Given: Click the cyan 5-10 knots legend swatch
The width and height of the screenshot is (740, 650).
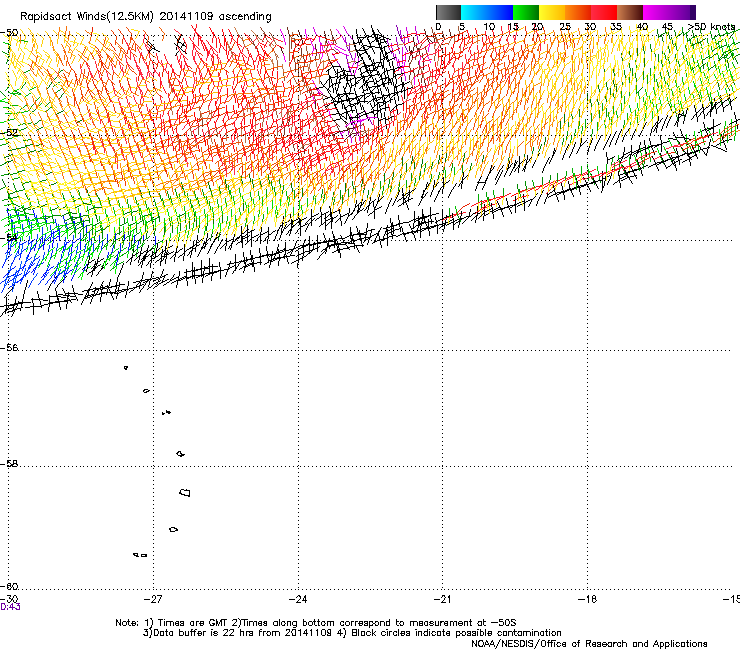Looking at the screenshot, I should pos(474,12).
